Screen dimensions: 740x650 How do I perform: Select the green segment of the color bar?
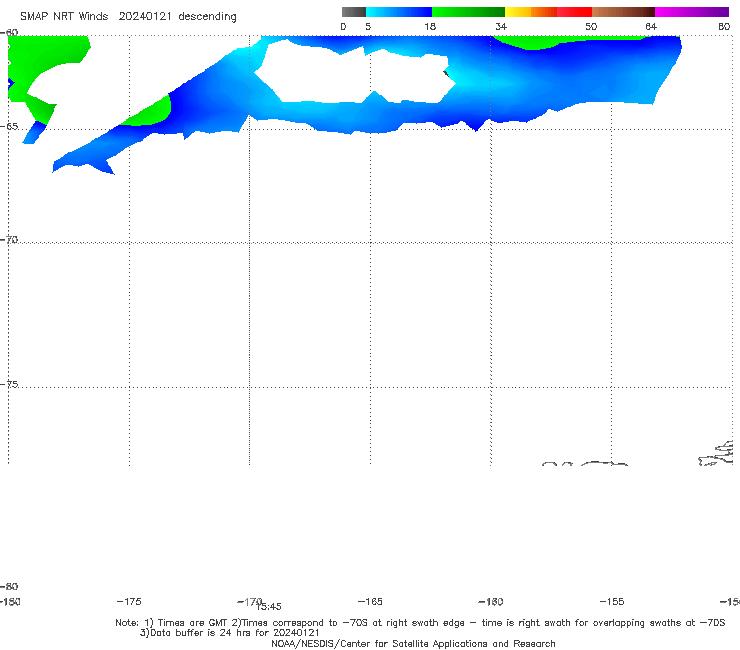(x=468, y=12)
